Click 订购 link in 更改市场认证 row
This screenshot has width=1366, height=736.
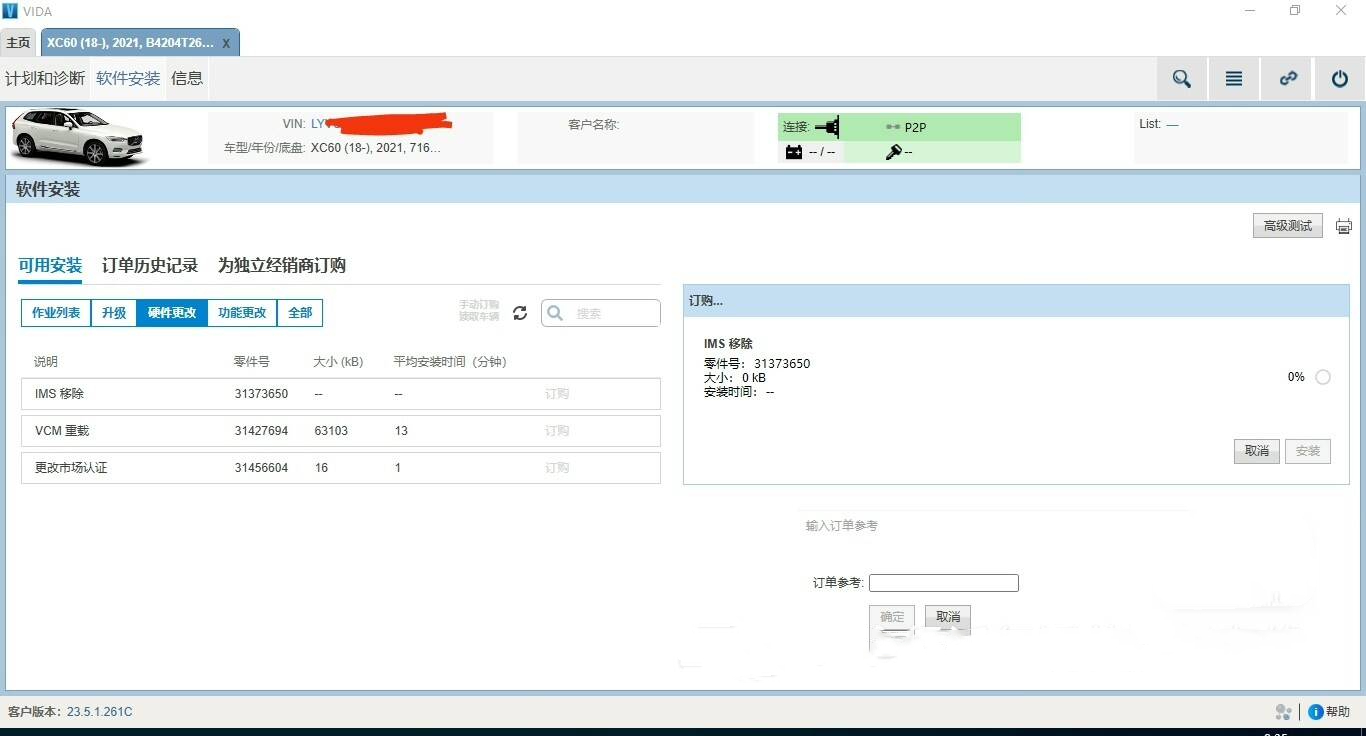point(557,468)
